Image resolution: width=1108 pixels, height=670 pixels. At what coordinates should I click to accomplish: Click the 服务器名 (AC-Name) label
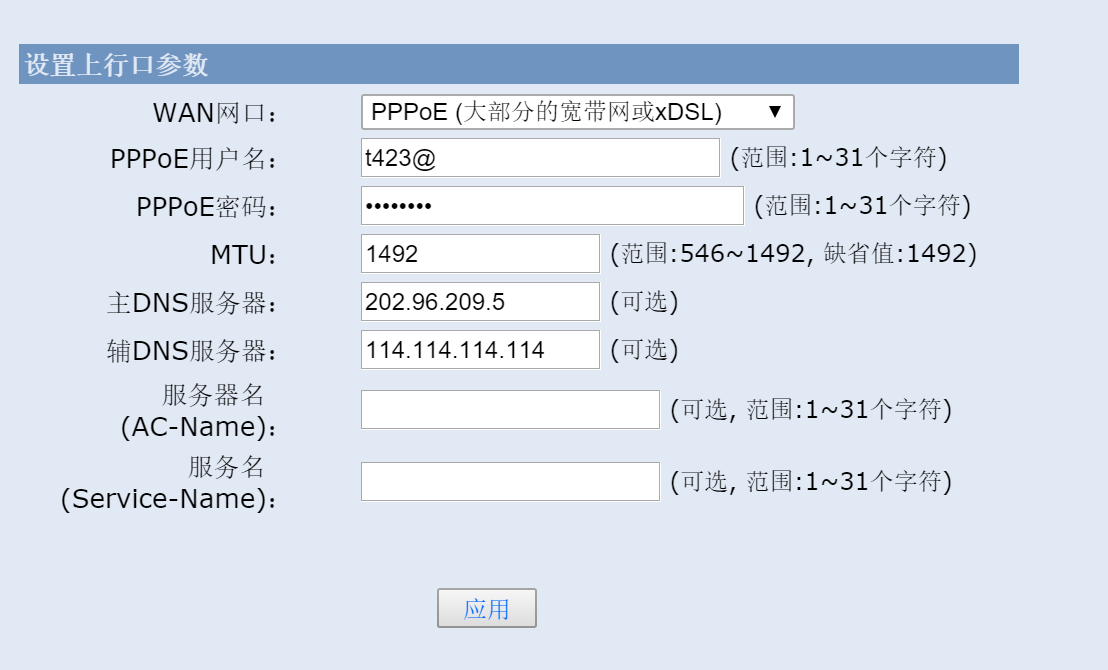click(198, 411)
